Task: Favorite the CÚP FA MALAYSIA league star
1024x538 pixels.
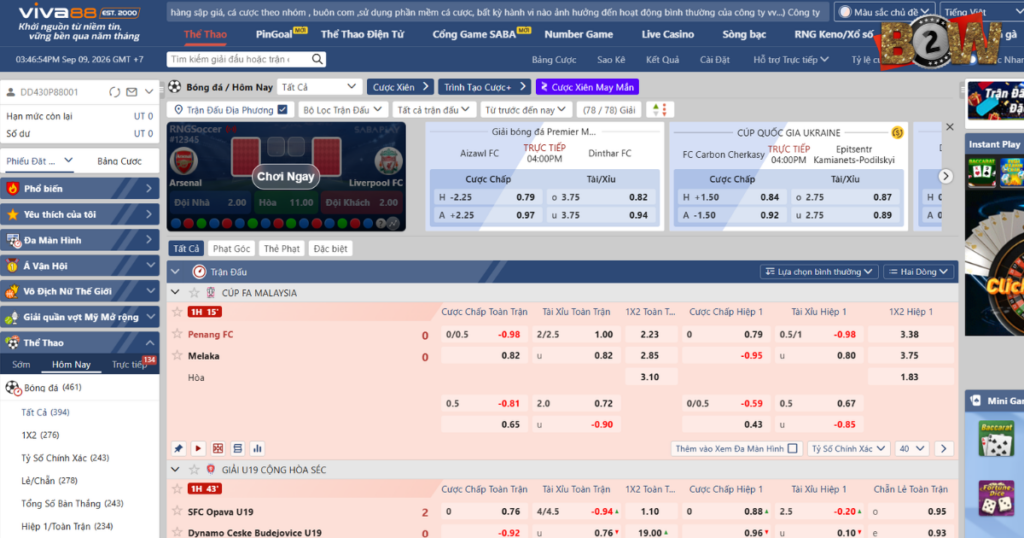Action: (194, 293)
